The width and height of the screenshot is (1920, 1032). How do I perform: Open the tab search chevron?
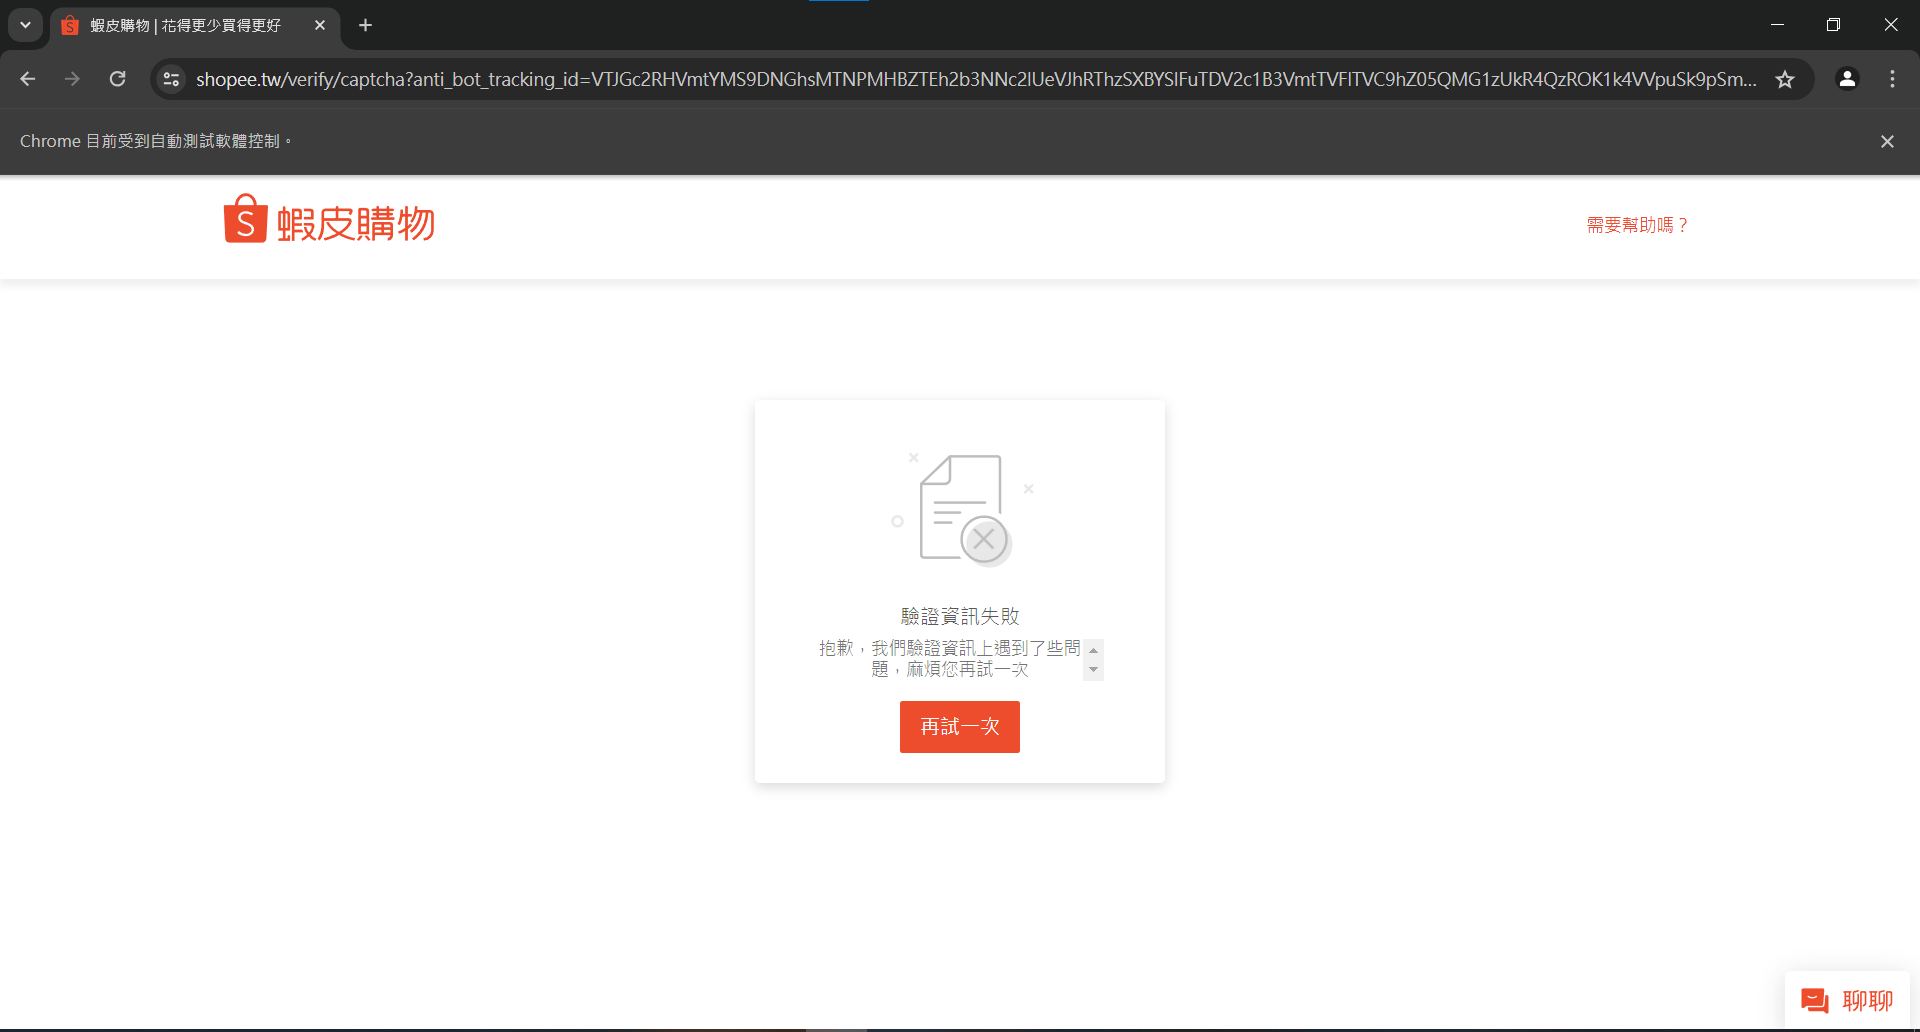point(25,25)
